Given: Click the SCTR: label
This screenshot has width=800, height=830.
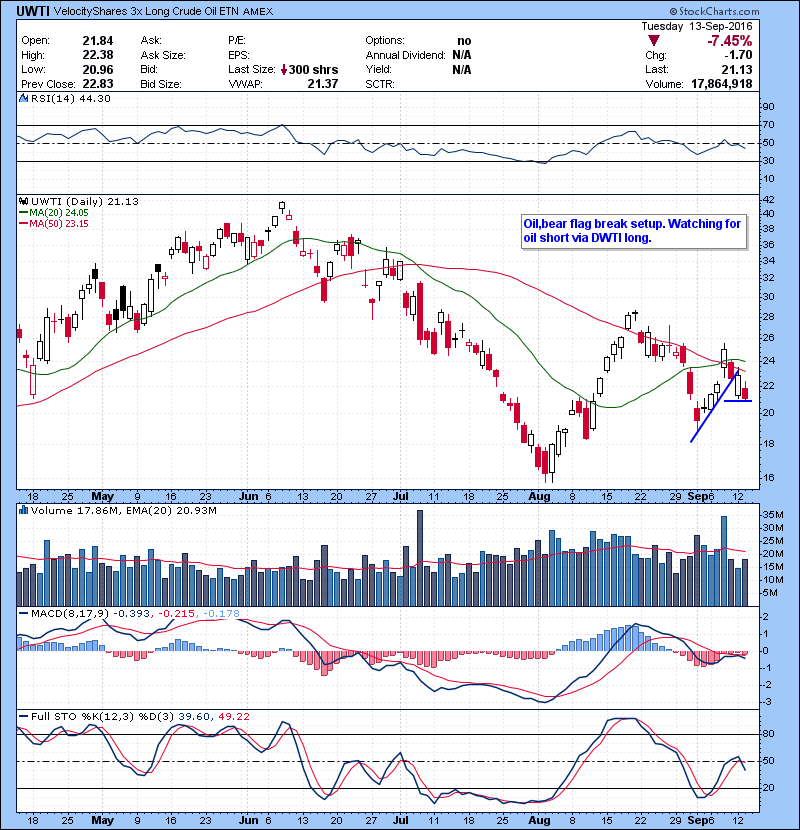Looking at the screenshot, I should click(x=380, y=84).
